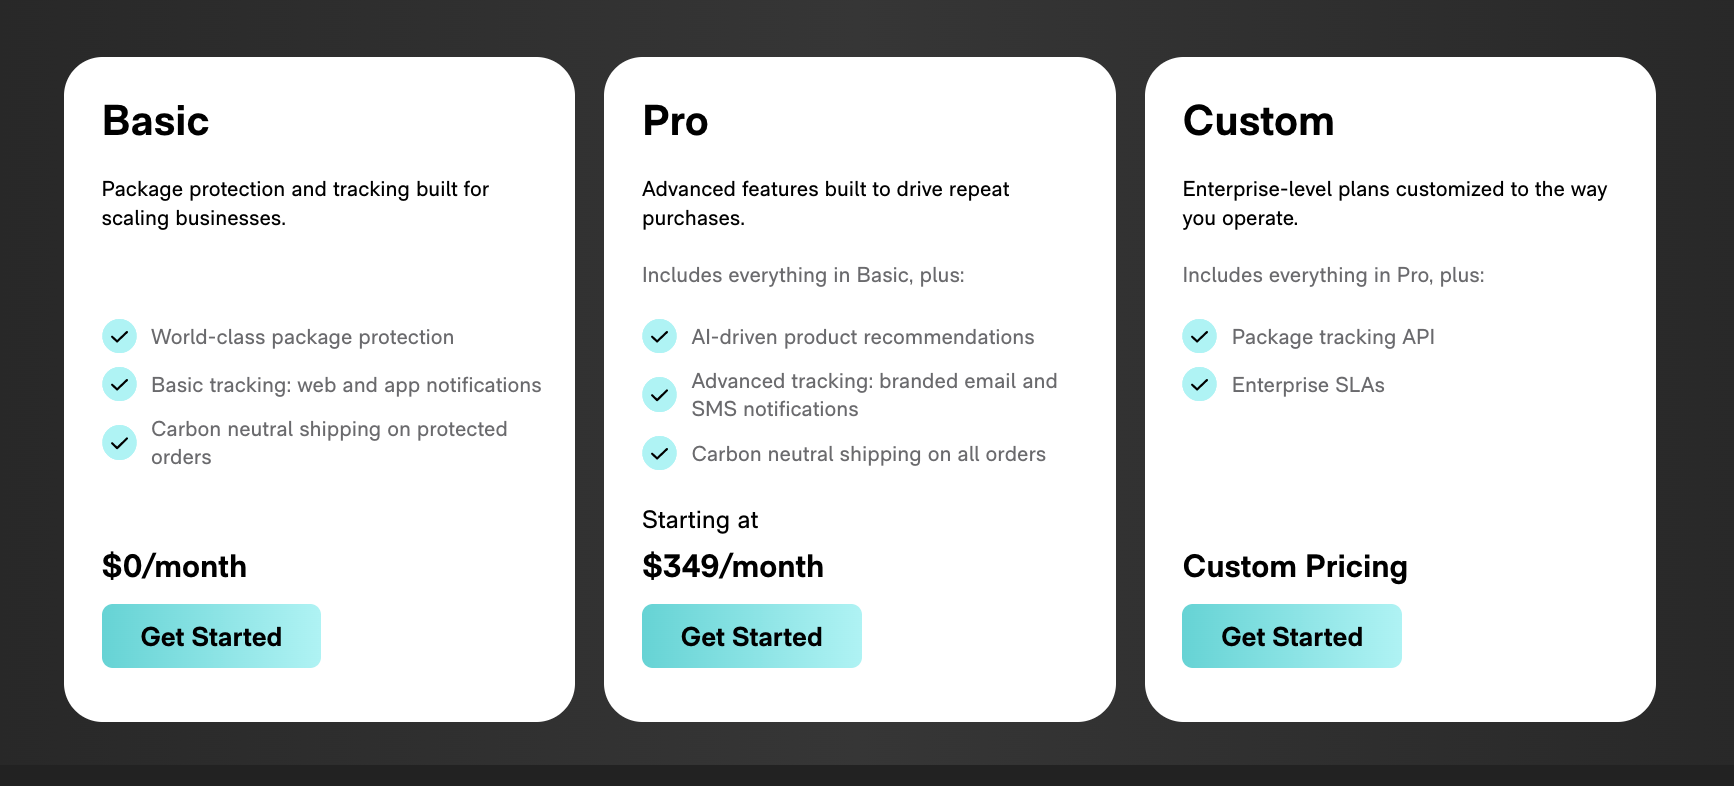The width and height of the screenshot is (1734, 786).
Task: Select the Custom plan heading
Action: (x=1258, y=120)
